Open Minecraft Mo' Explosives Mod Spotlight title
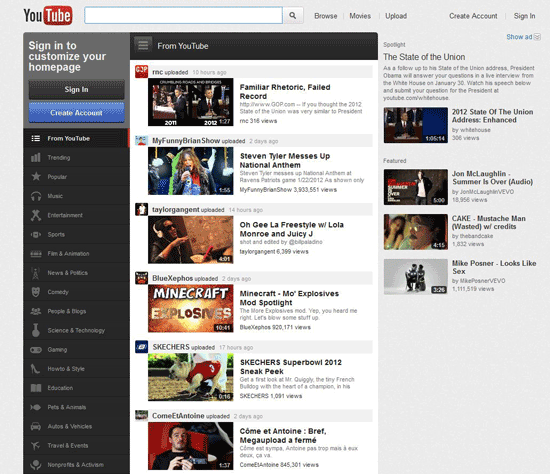The height and width of the screenshot is (474, 550). (x=289, y=298)
